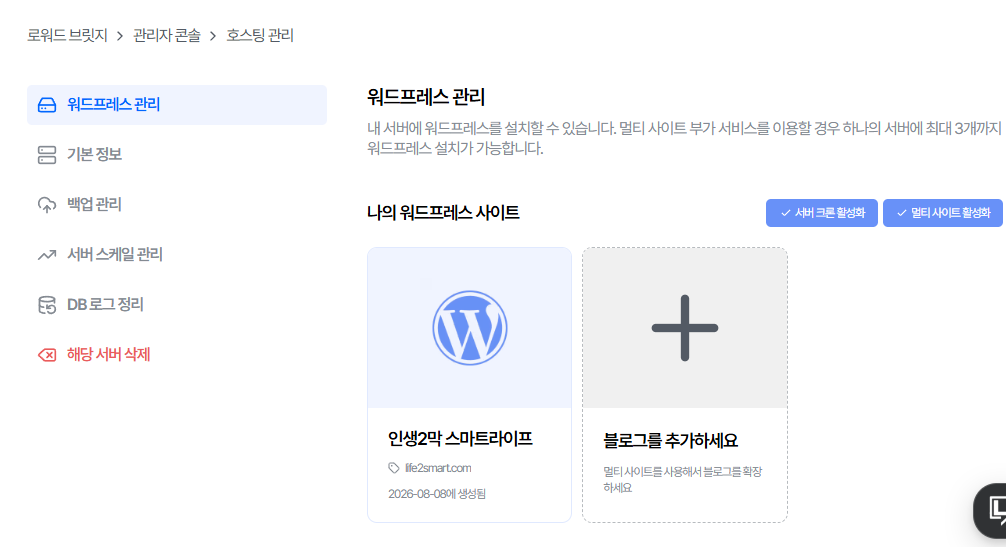Click the chevron after 로워드 브릿지 breadcrumb
1006x547 pixels.
[x=120, y=36]
